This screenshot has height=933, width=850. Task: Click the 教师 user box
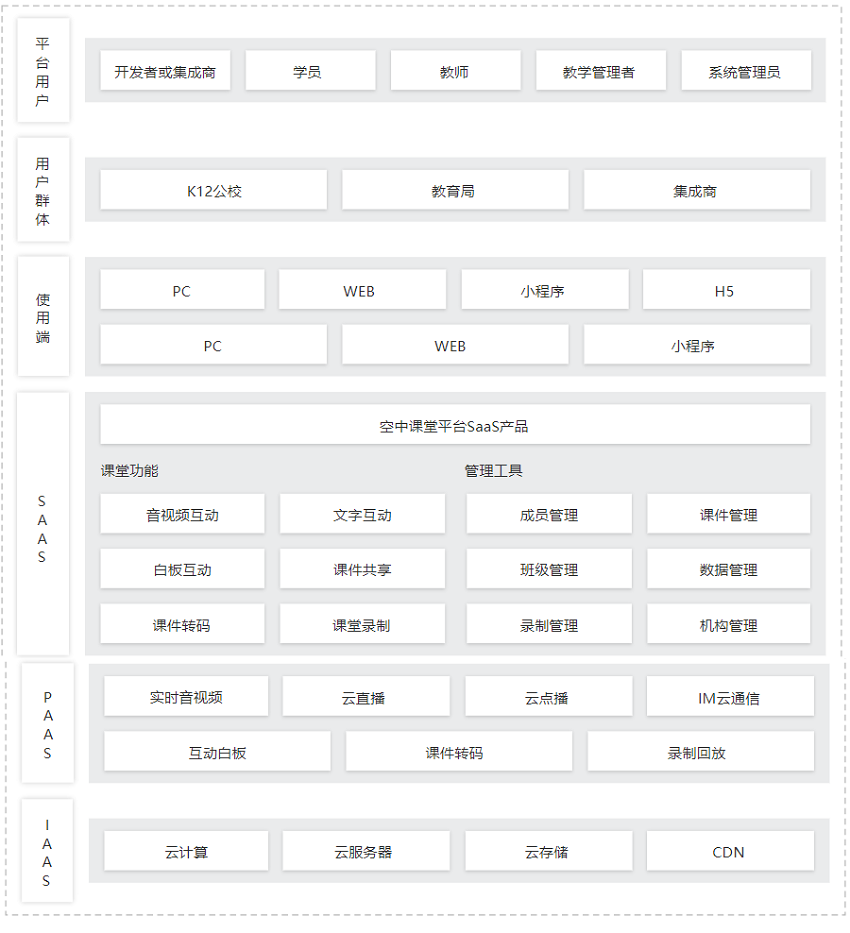coord(455,71)
